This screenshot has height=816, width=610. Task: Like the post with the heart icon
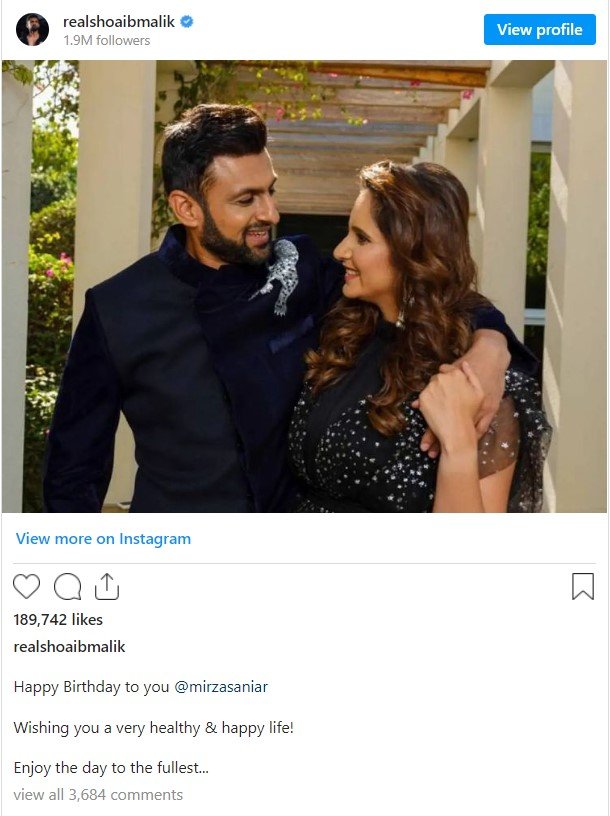click(x=27, y=586)
